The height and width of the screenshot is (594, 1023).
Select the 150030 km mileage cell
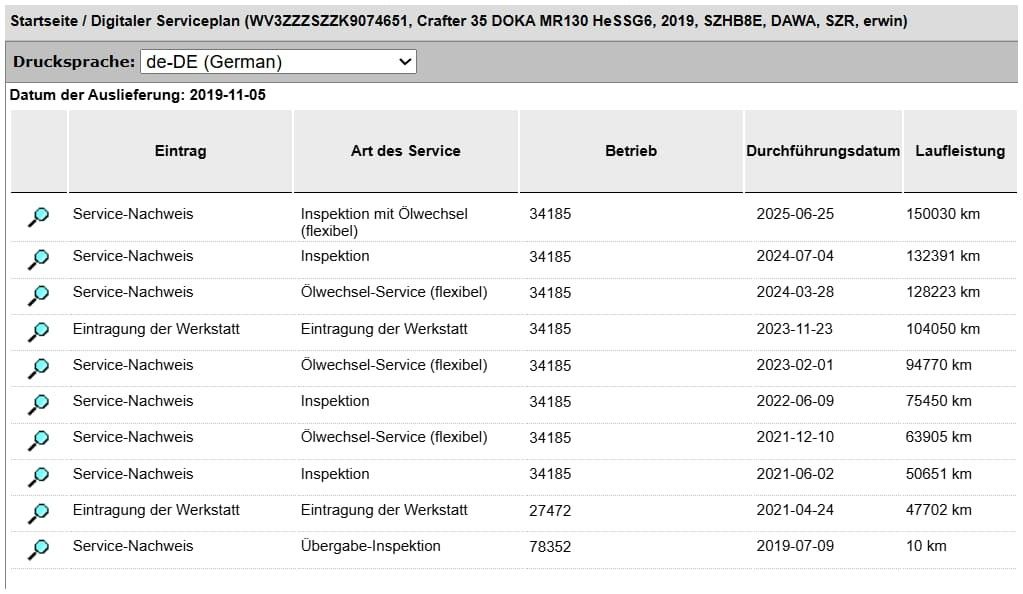(x=943, y=214)
